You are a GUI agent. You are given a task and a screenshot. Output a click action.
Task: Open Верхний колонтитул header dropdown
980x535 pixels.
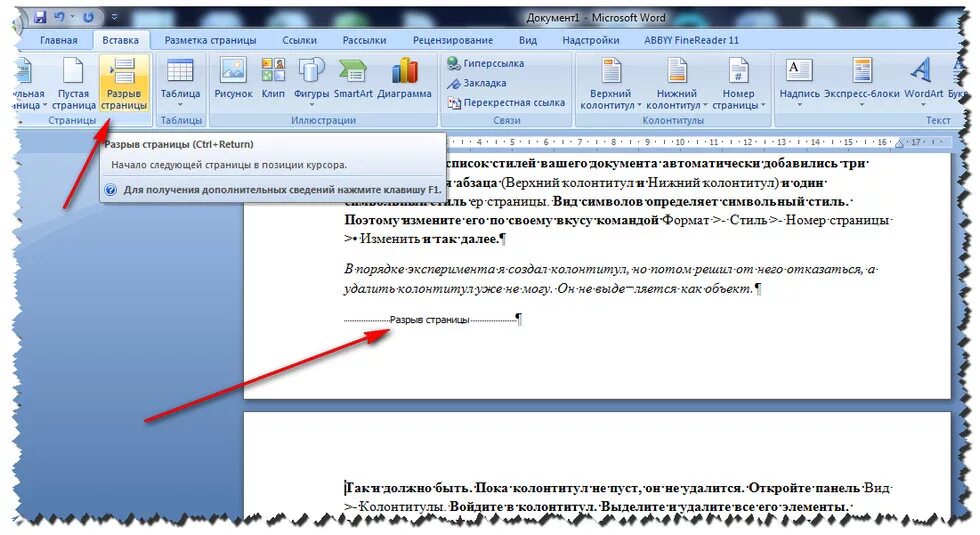[611, 84]
